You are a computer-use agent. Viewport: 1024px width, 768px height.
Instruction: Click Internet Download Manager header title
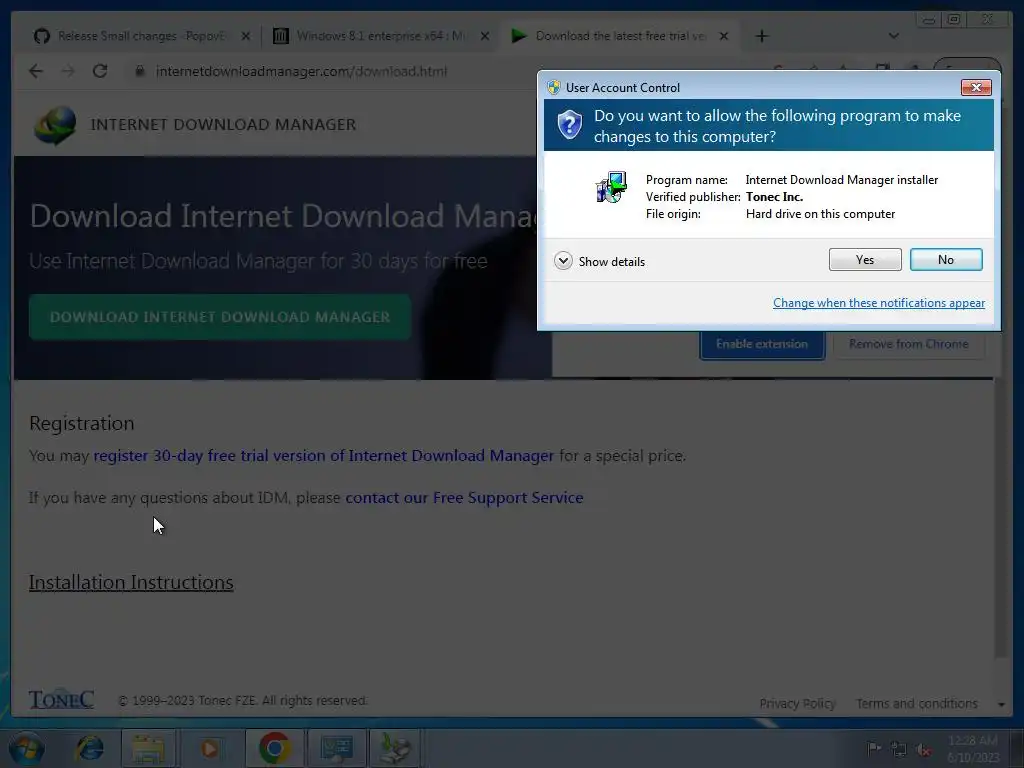click(223, 125)
